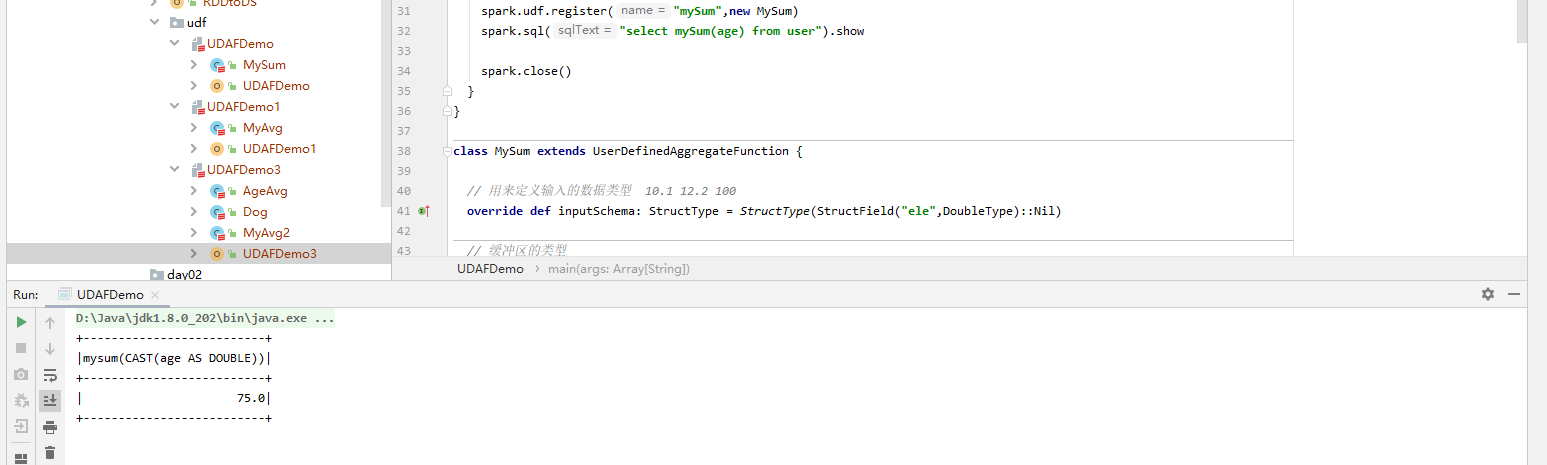Screen dimensions: 1547x465
Task: Click the Restore Layout icon in Run toolbar
Action: point(21,458)
